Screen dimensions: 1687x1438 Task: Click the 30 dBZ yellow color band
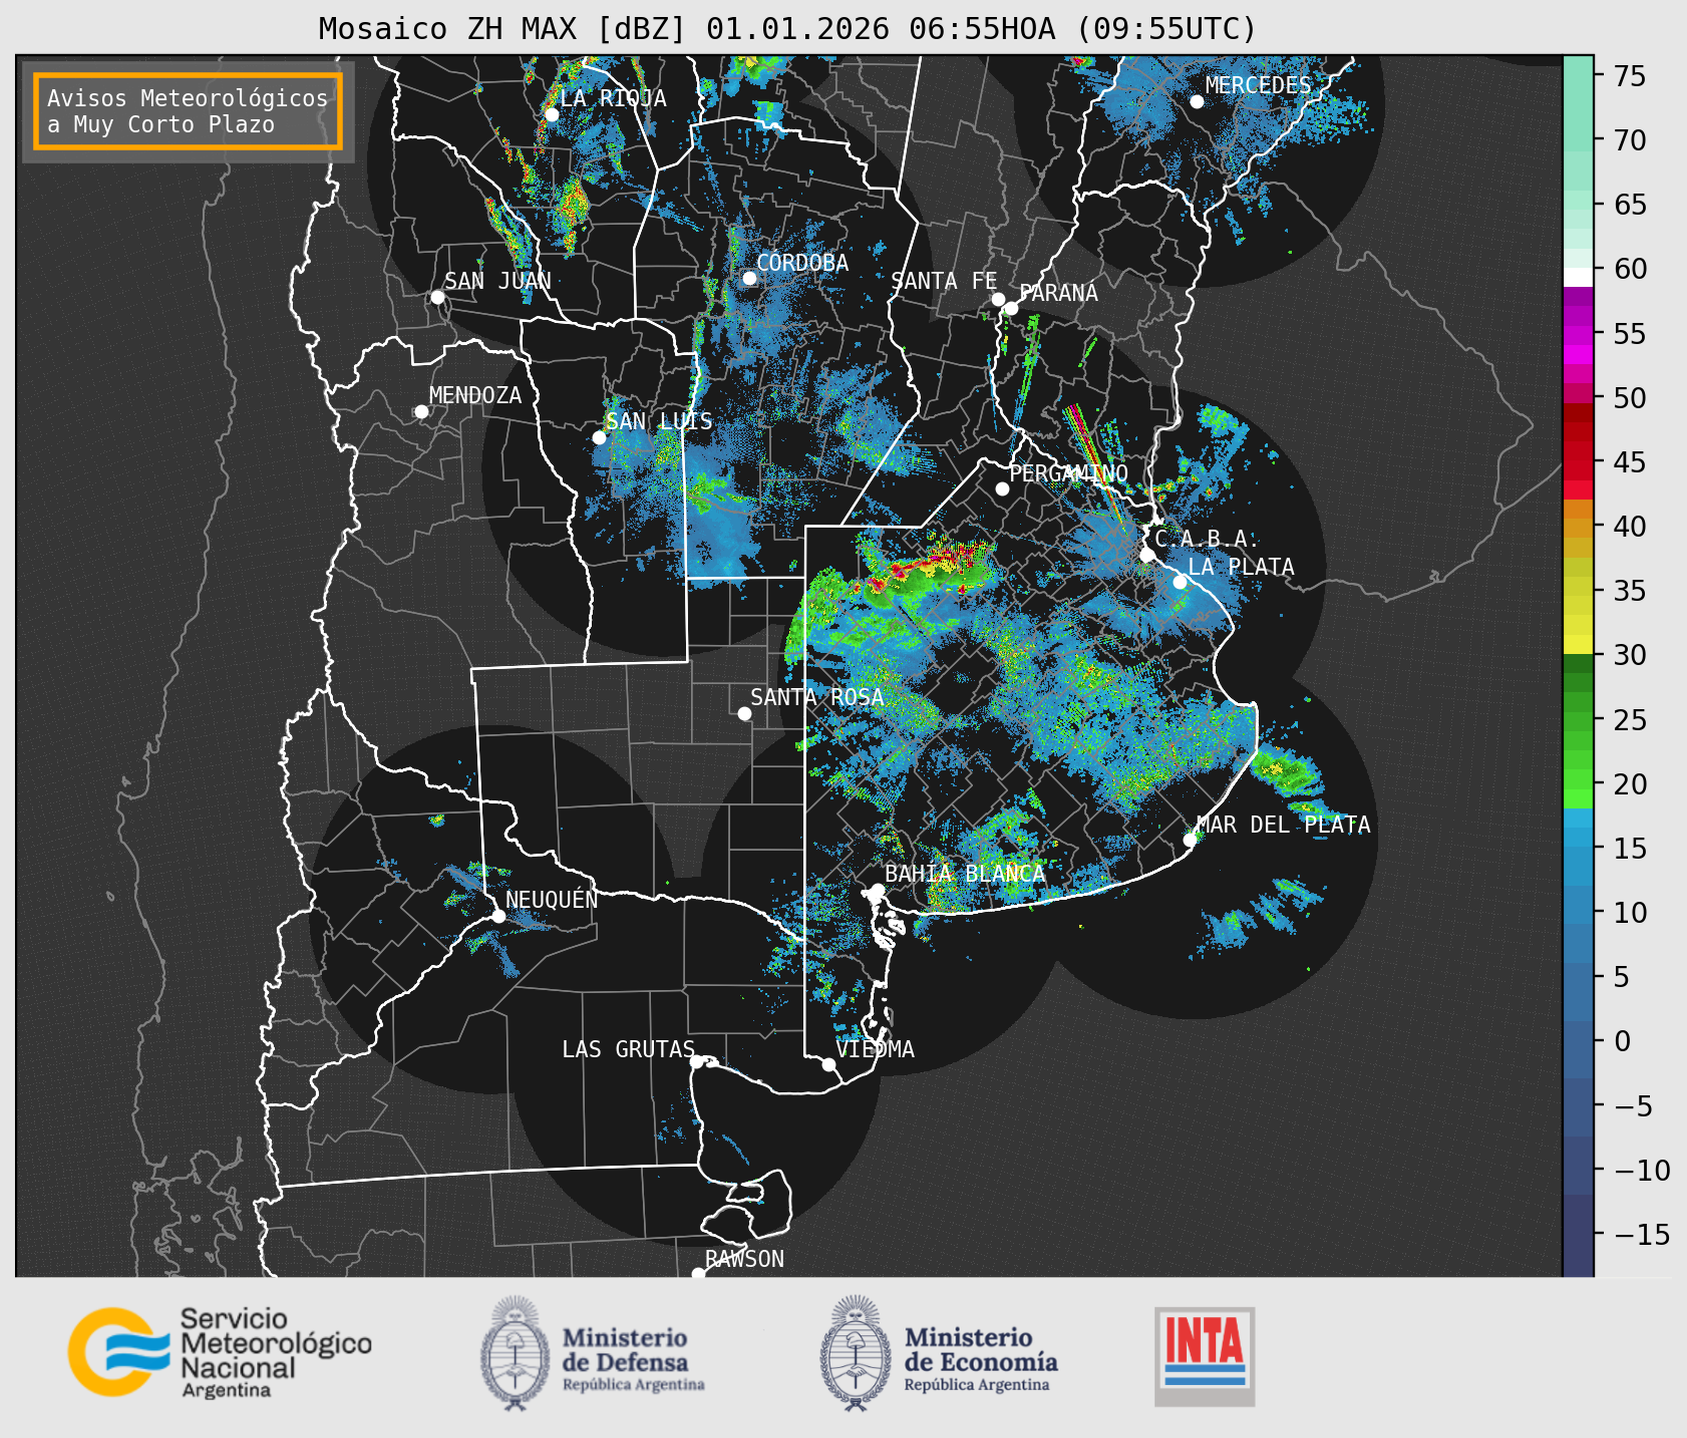pos(1577,645)
